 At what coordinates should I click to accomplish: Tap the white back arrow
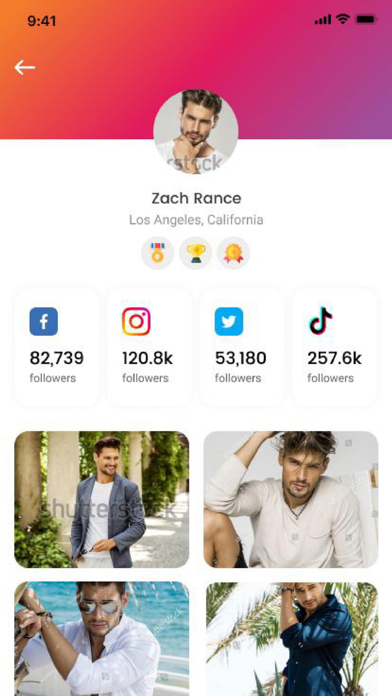tap(24, 67)
